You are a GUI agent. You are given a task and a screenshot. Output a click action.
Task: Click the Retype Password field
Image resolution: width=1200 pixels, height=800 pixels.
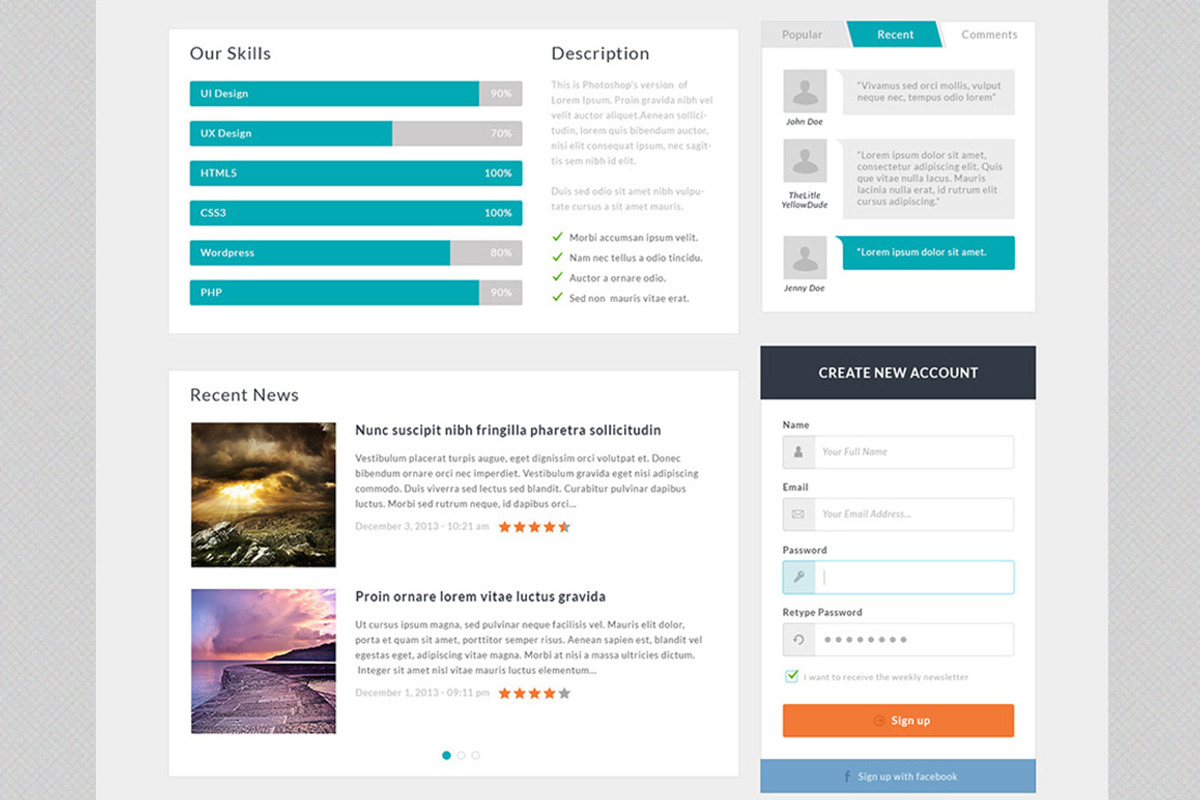913,640
